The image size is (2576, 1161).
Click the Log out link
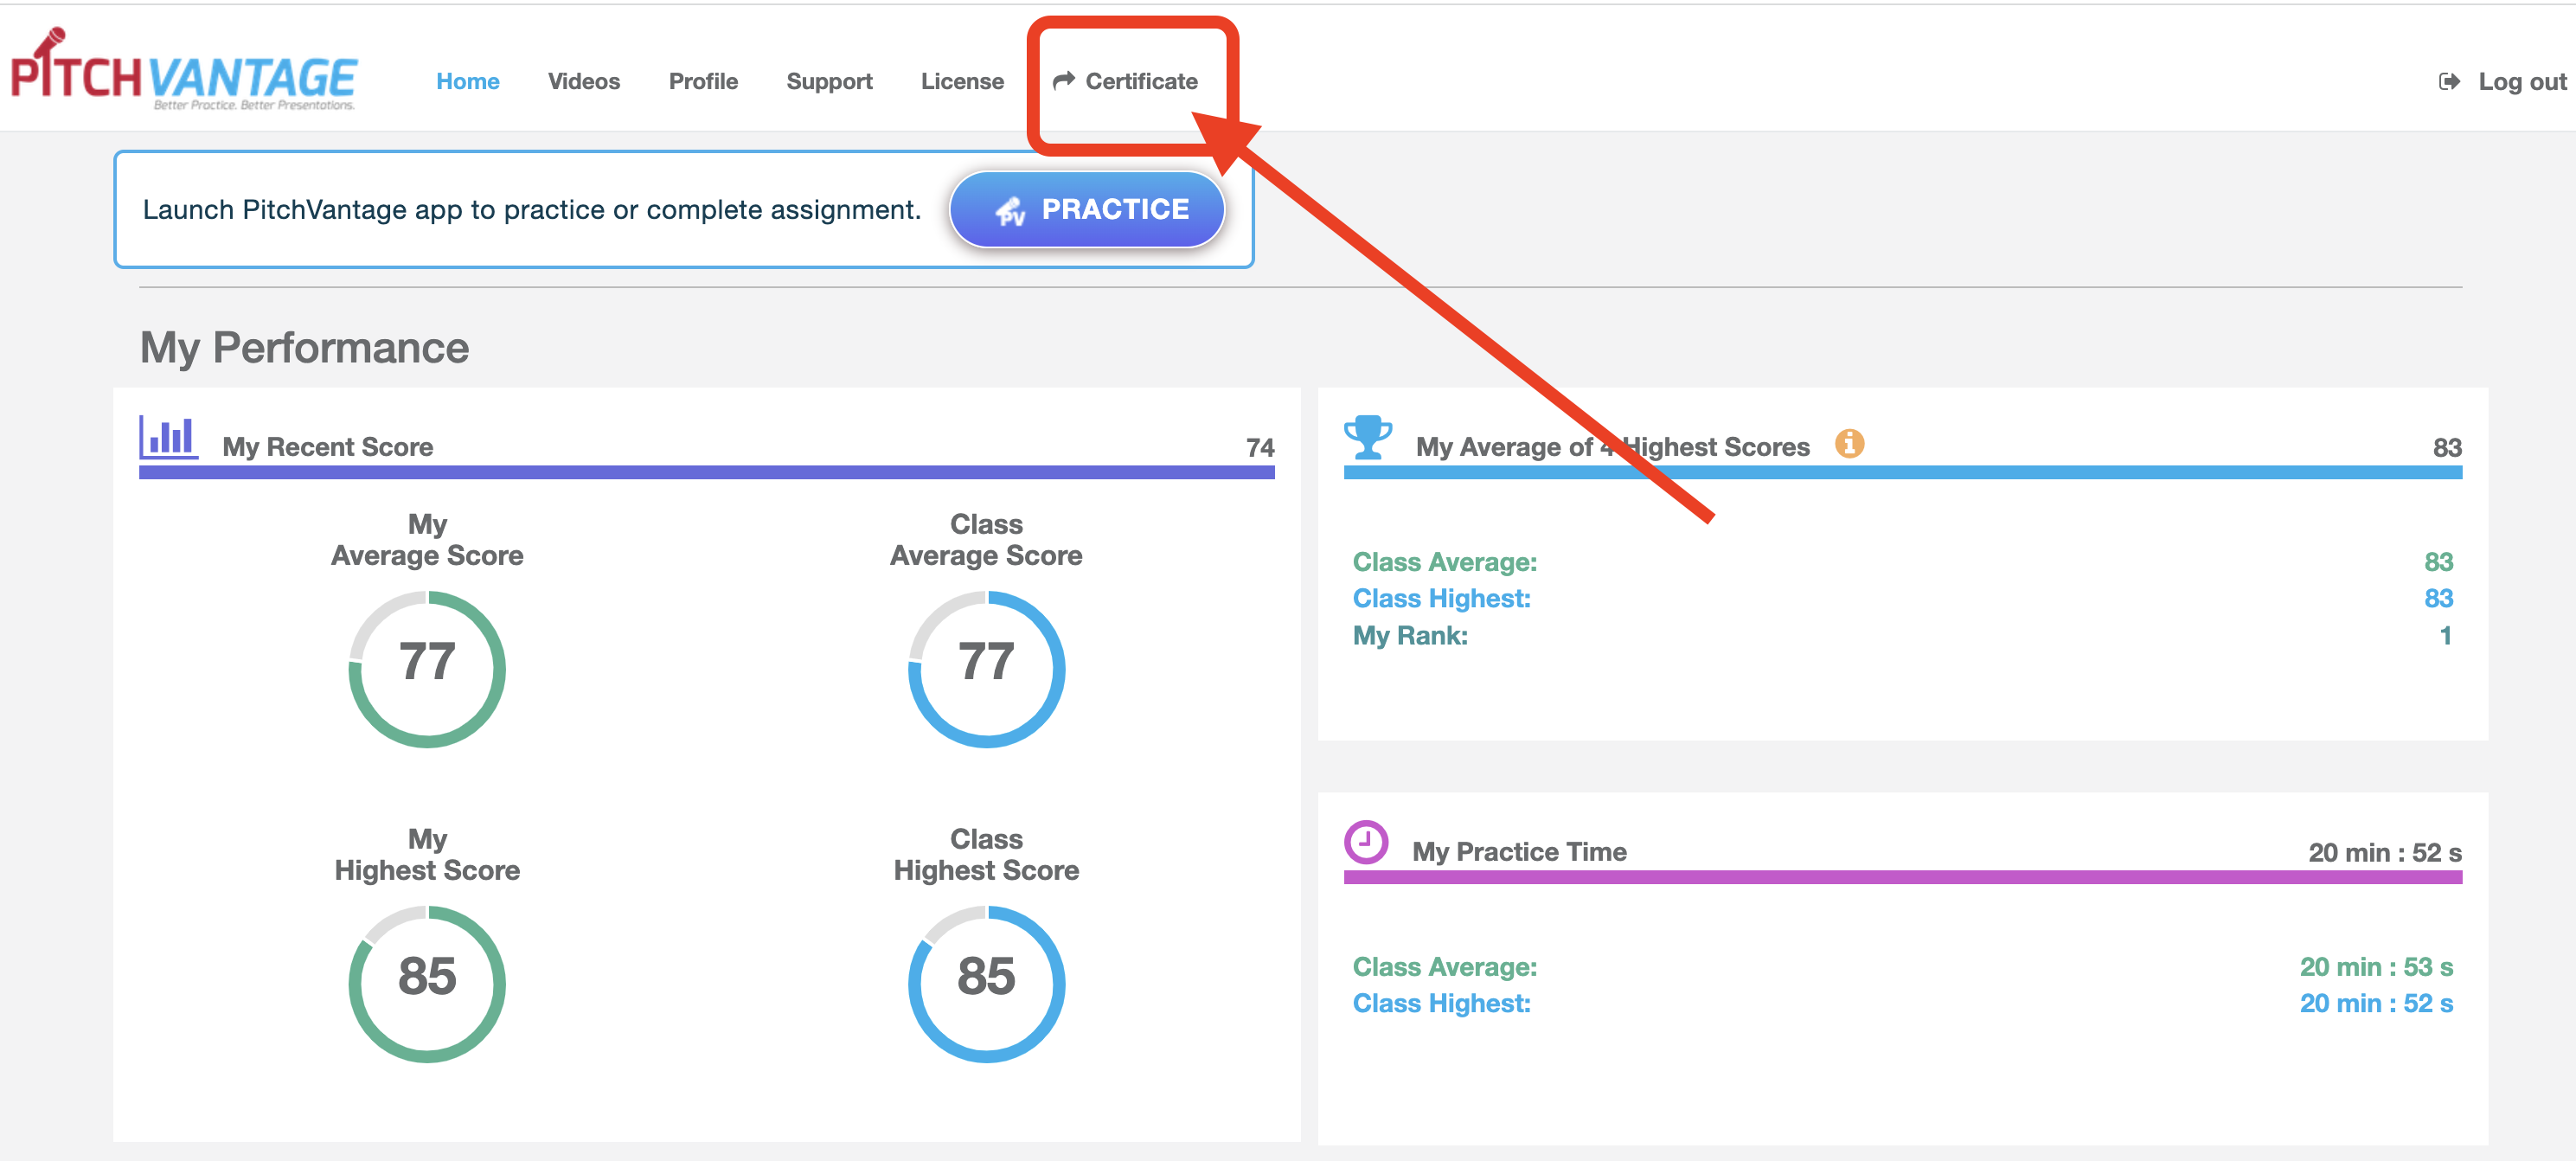(2521, 82)
